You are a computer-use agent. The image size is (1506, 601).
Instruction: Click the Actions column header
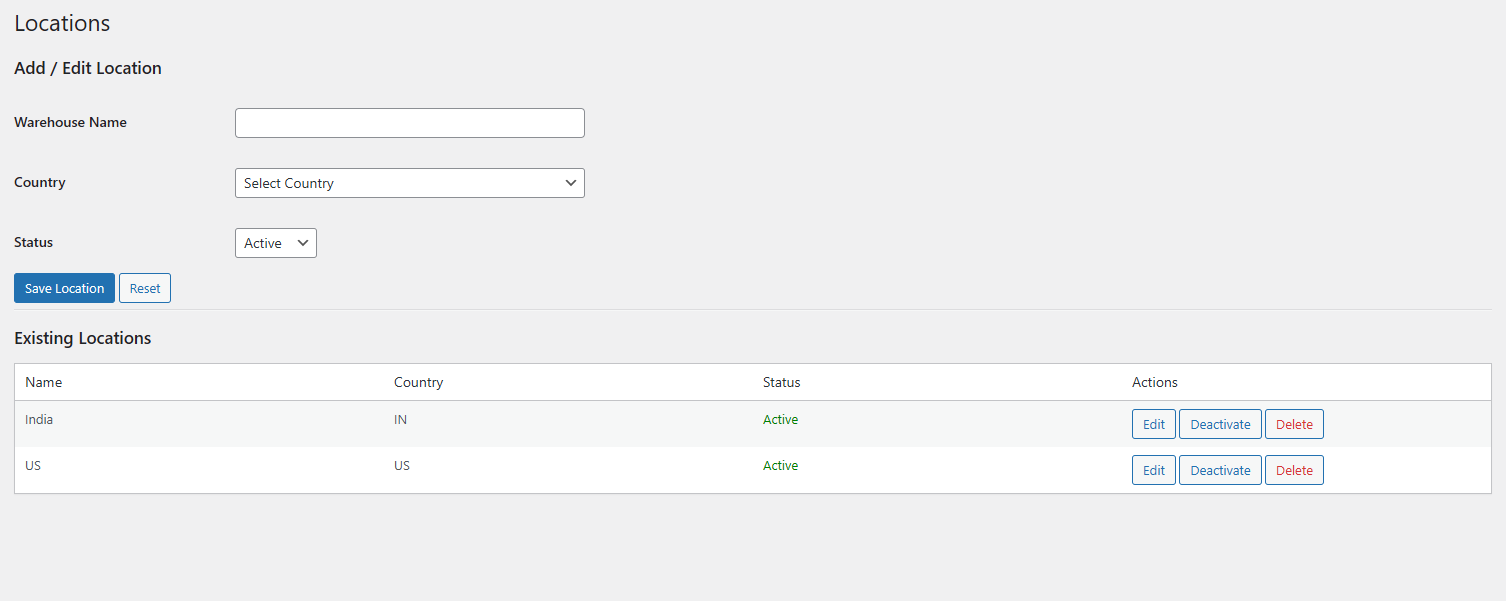coord(1154,382)
